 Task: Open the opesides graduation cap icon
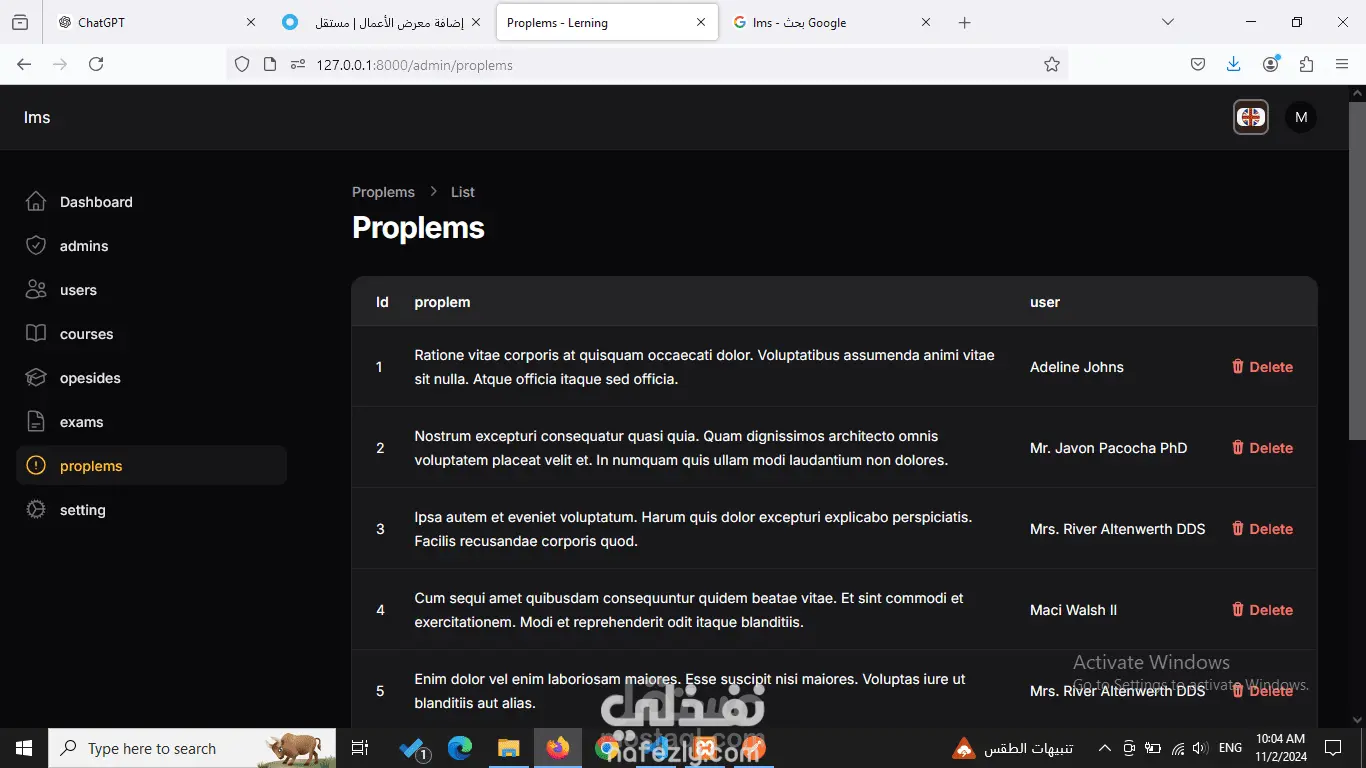36,378
